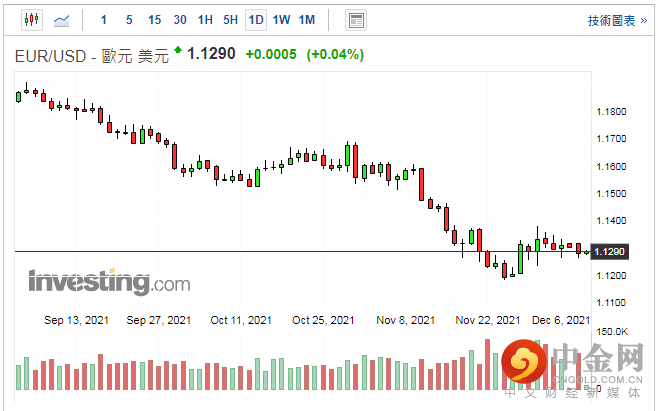Screen dimensions: 658x411
Task: Switch to the 1W timeframe
Action: click(282, 20)
